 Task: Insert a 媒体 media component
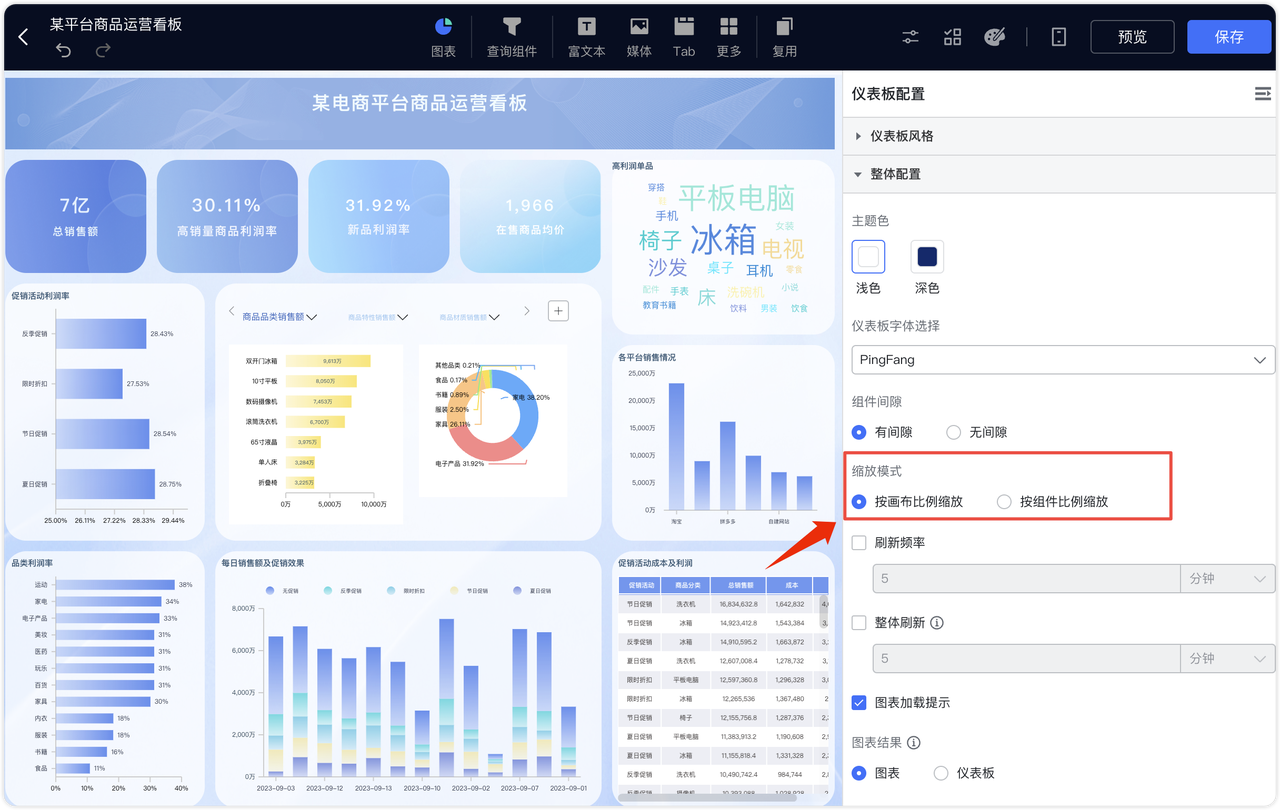639,37
